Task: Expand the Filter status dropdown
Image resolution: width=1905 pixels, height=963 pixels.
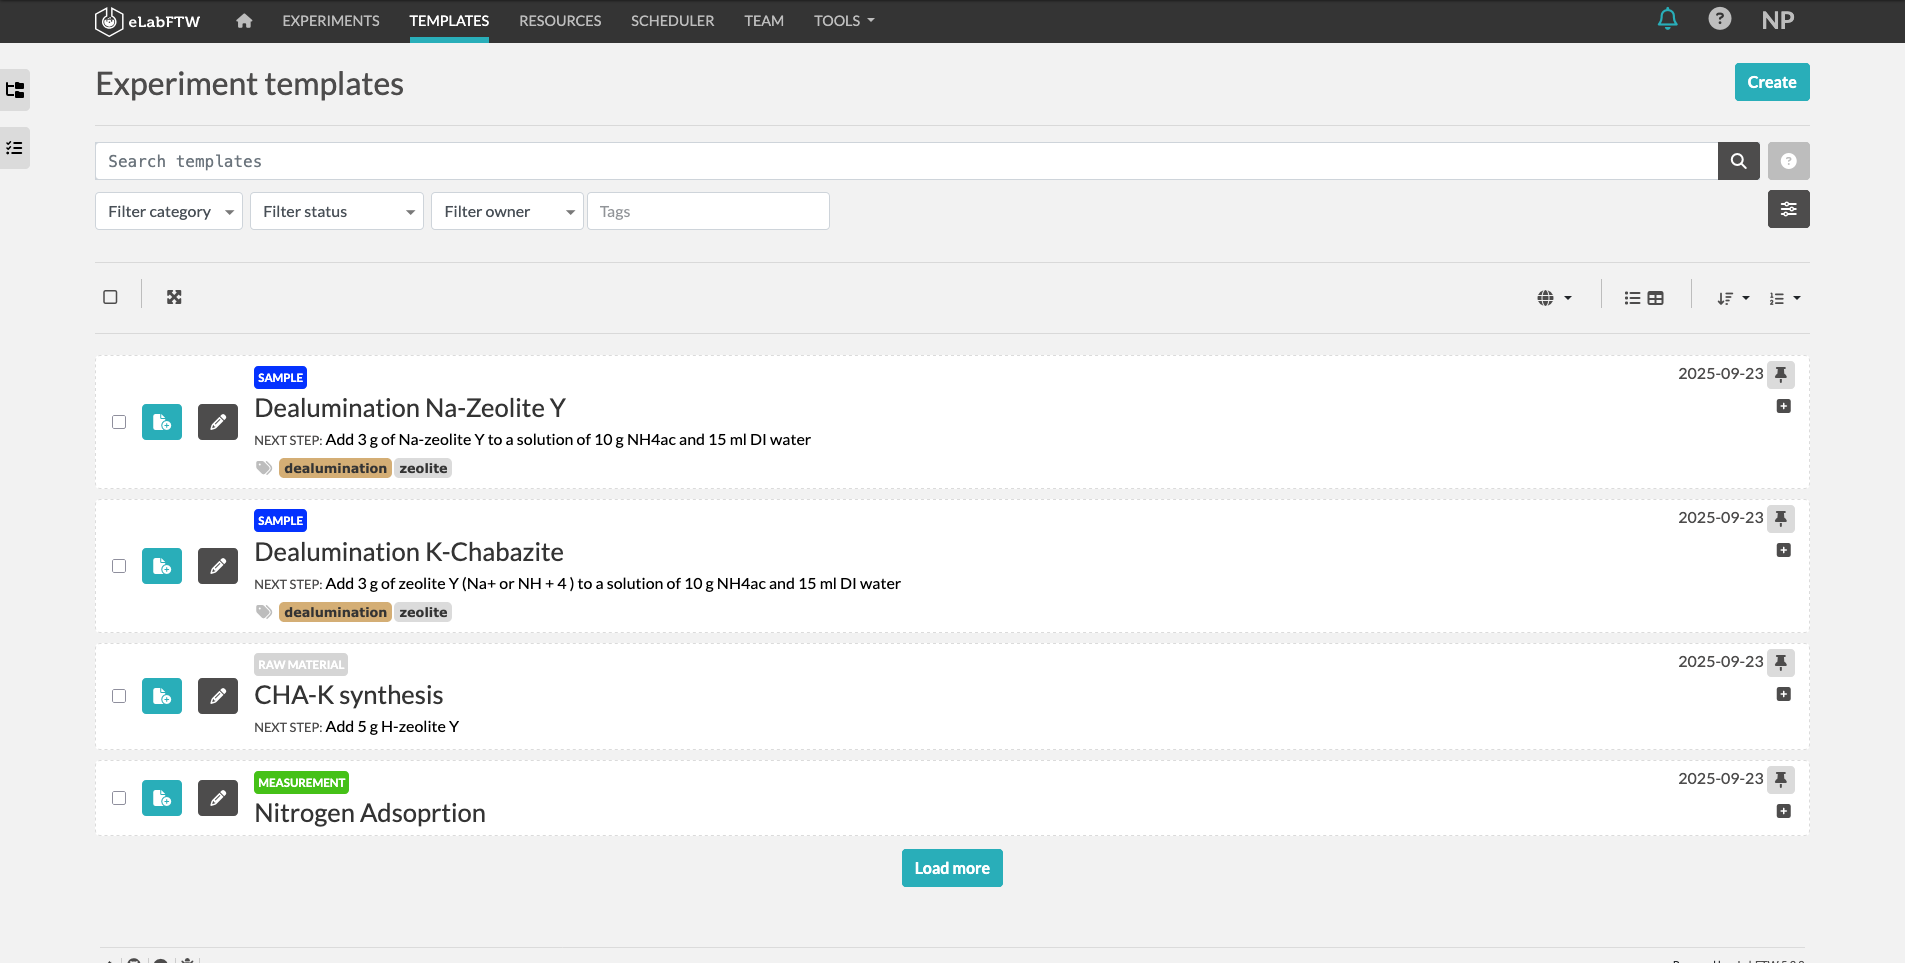Action: click(336, 211)
